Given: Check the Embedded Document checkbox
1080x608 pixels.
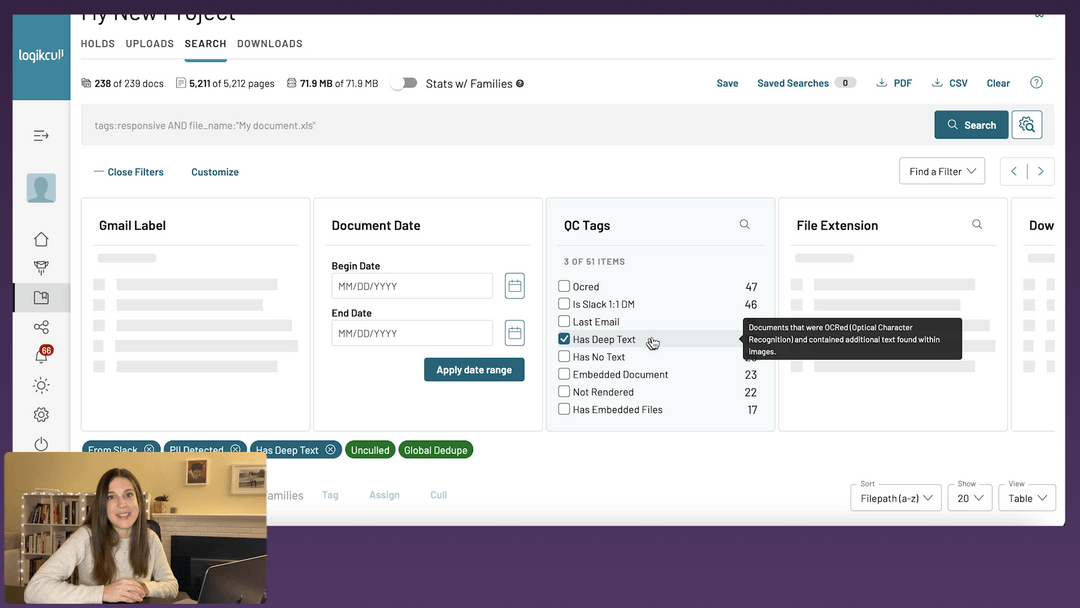Looking at the screenshot, I should tap(564, 374).
